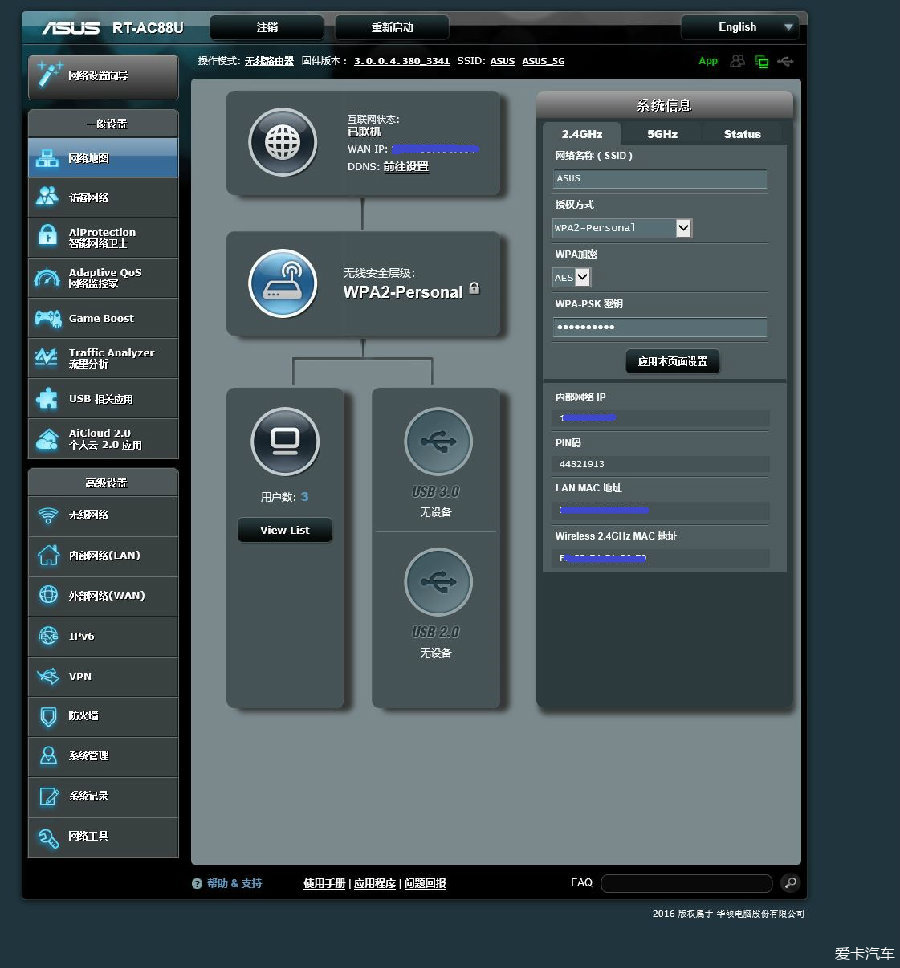Click the USB status icon in top bar
The width and height of the screenshot is (900, 968).
[x=785, y=61]
